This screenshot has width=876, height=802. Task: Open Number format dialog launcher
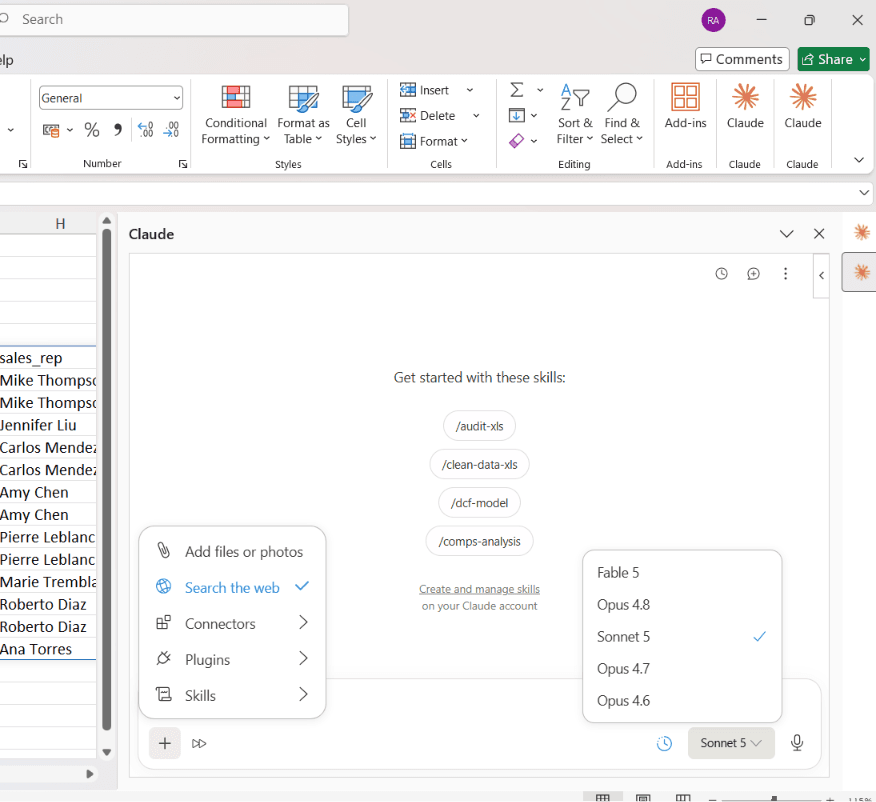coord(183,164)
